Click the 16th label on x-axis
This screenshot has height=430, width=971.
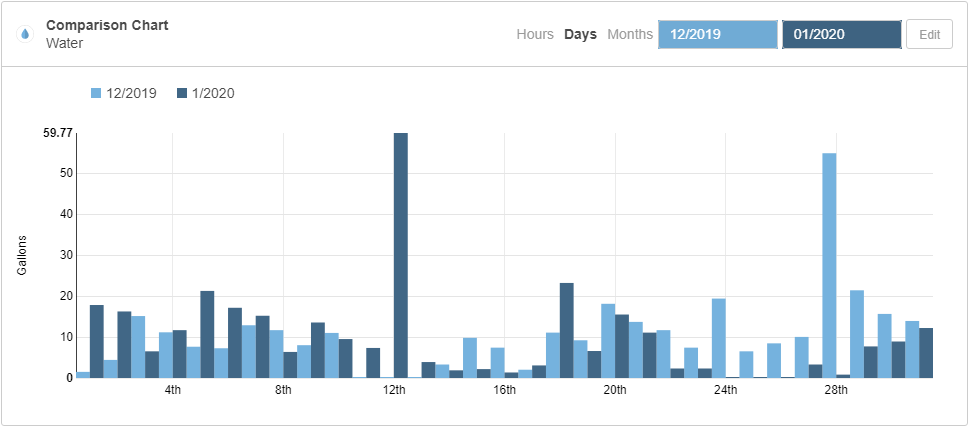(504, 390)
